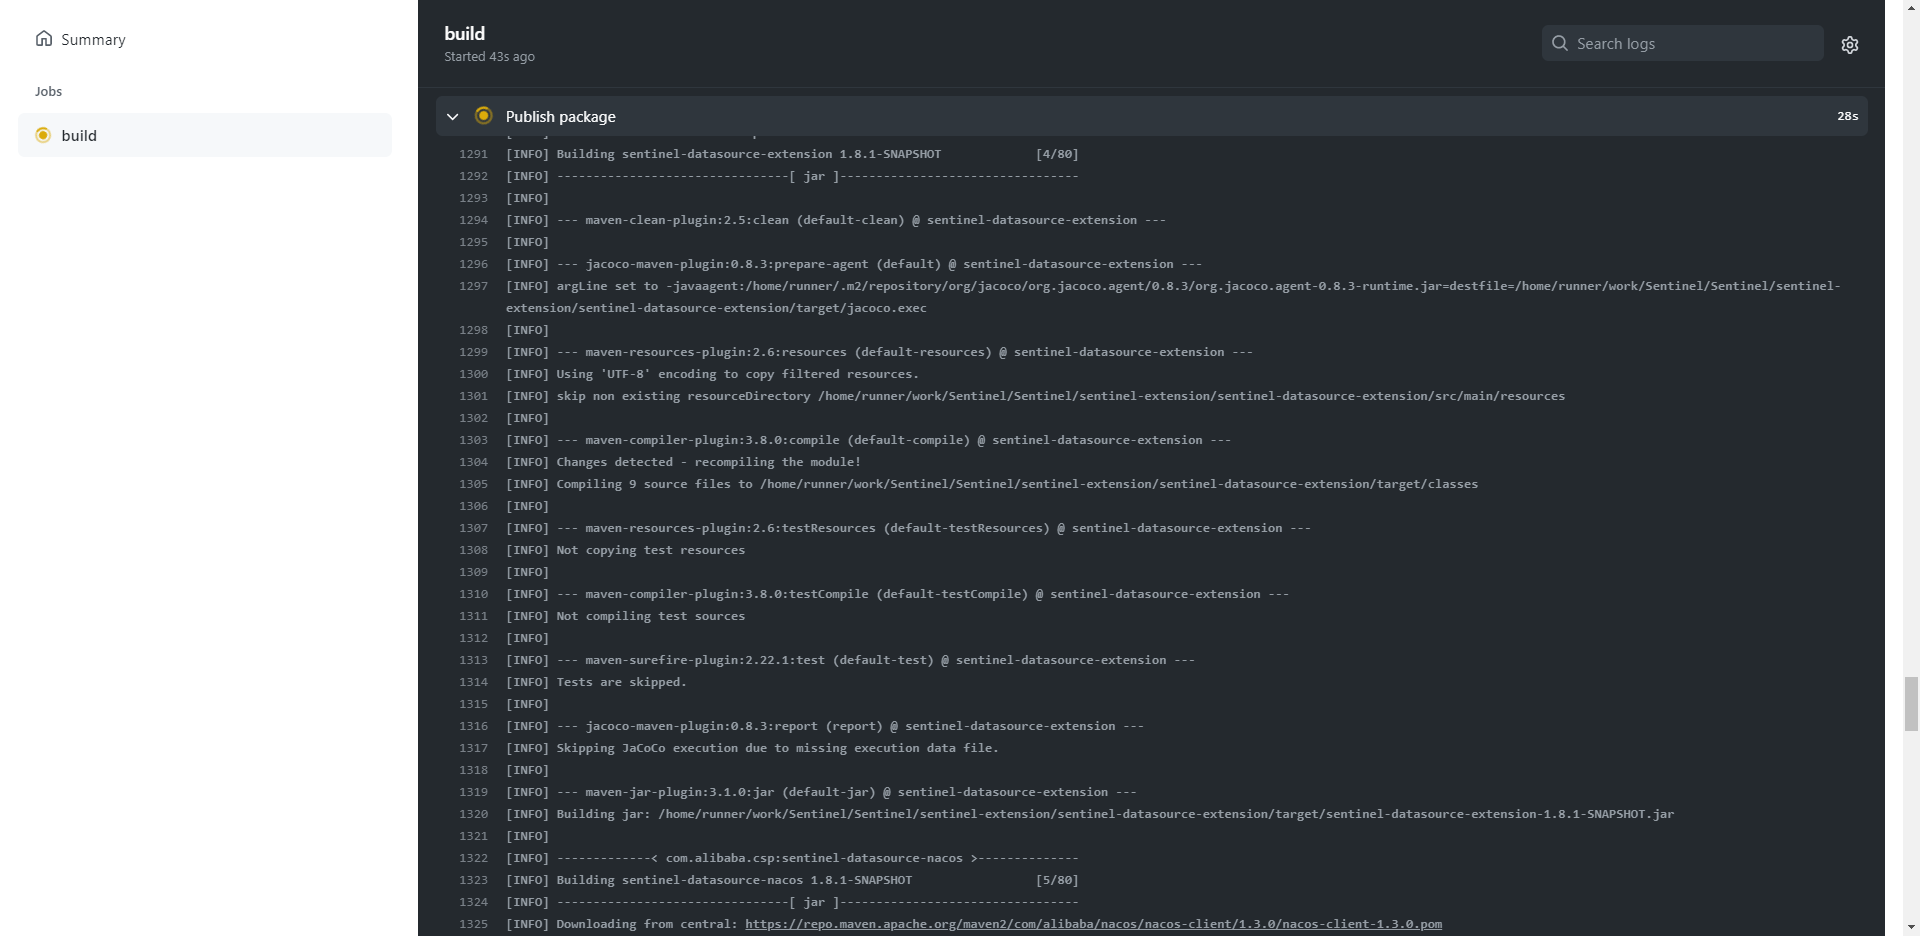Click the scrollbar down arrow
The width and height of the screenshot is (1920, 936).
click(1911, 927)
